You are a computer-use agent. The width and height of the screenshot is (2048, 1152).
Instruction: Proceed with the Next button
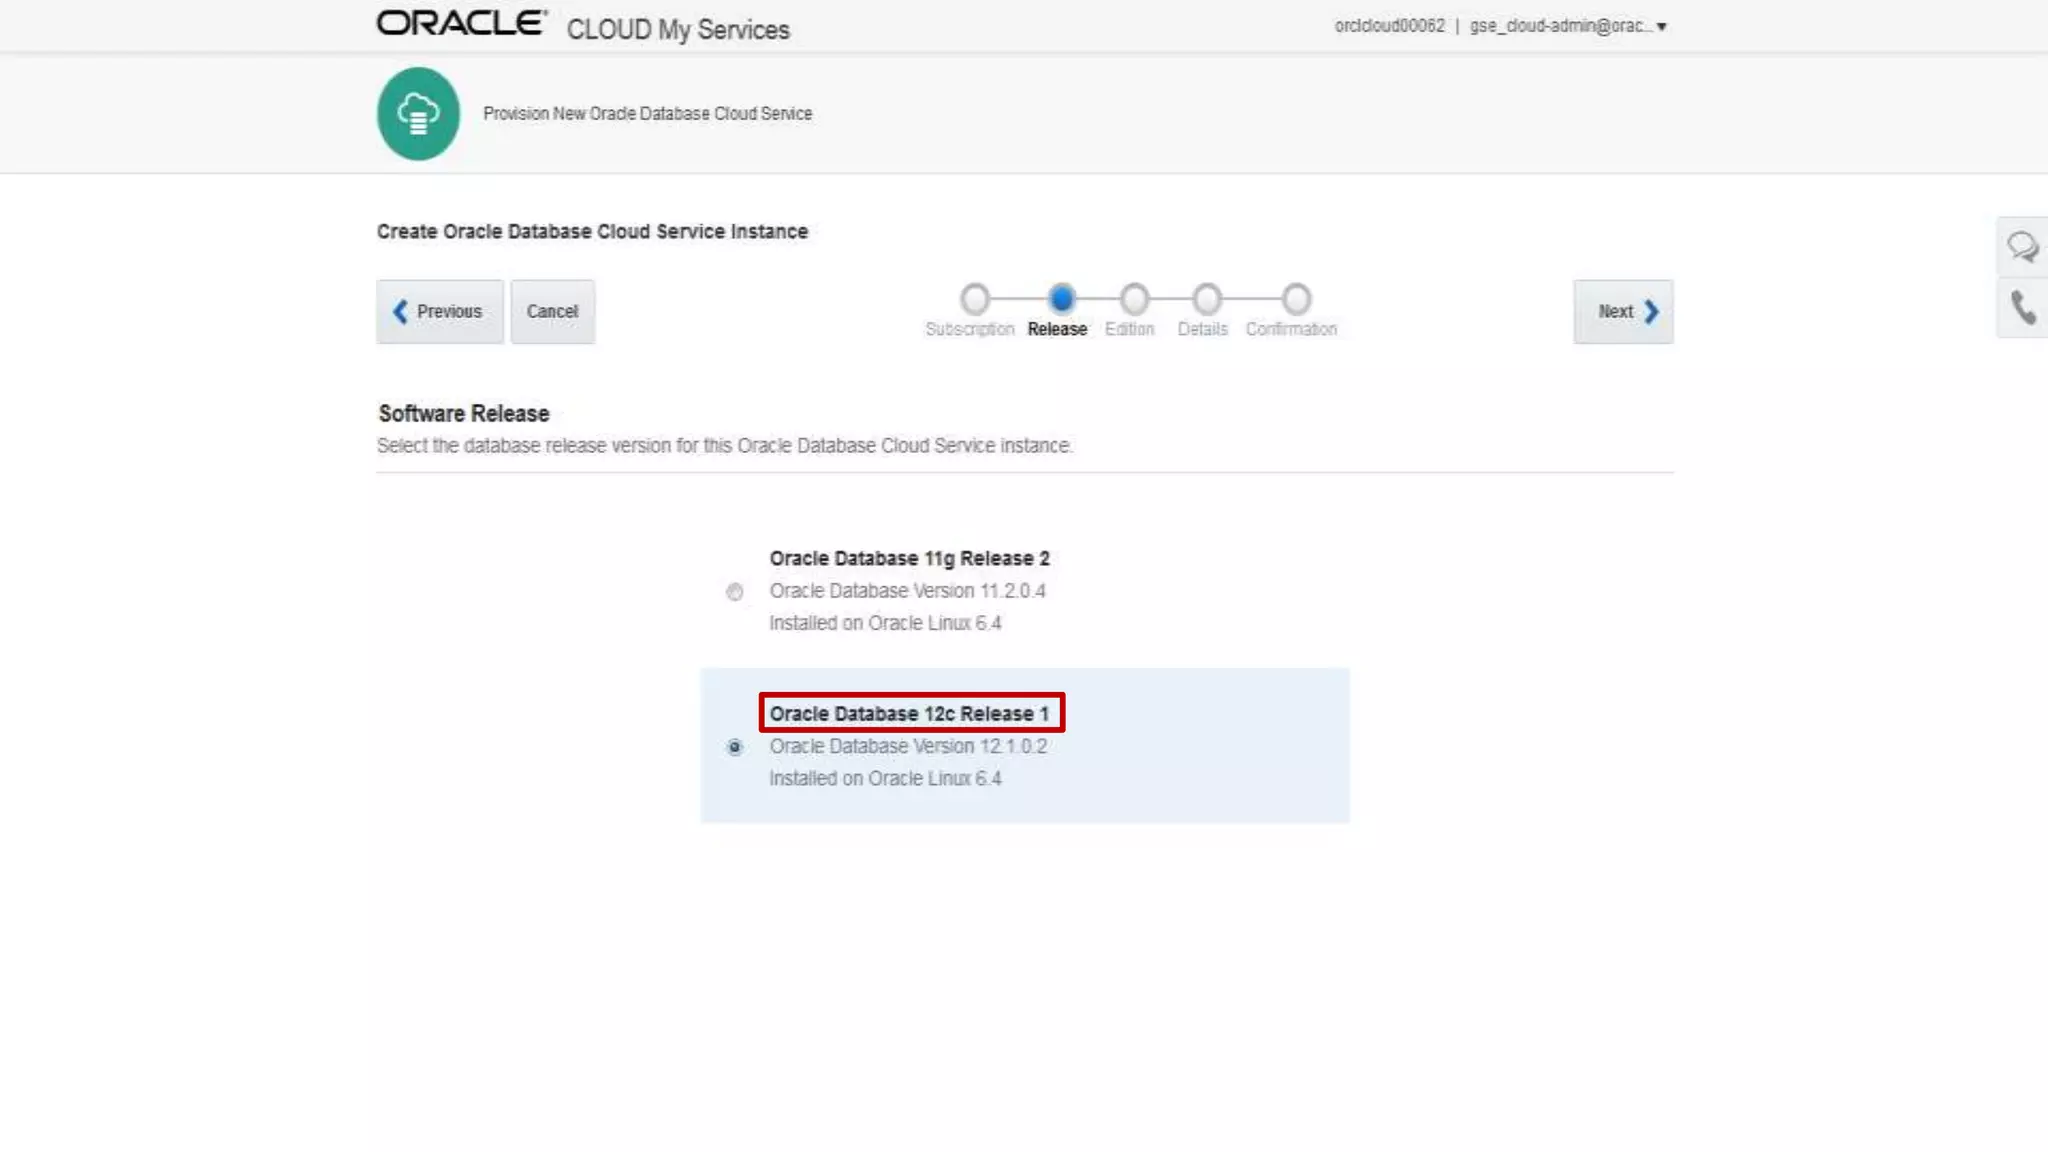[1623, 311]
